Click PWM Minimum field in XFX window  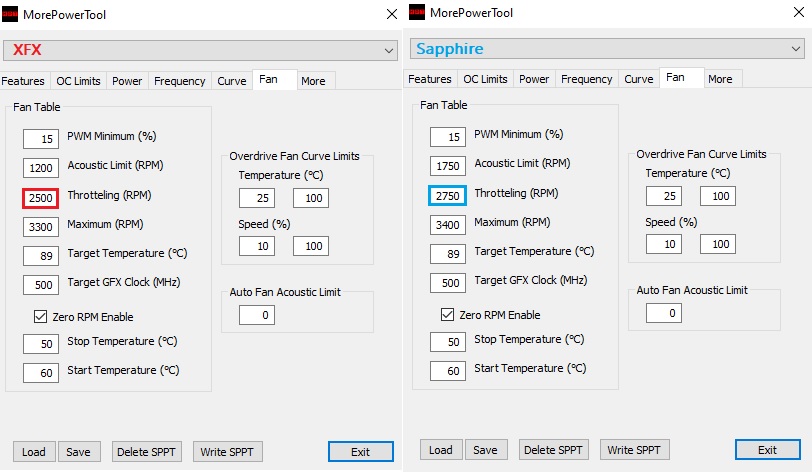click(x=41, y=139)
